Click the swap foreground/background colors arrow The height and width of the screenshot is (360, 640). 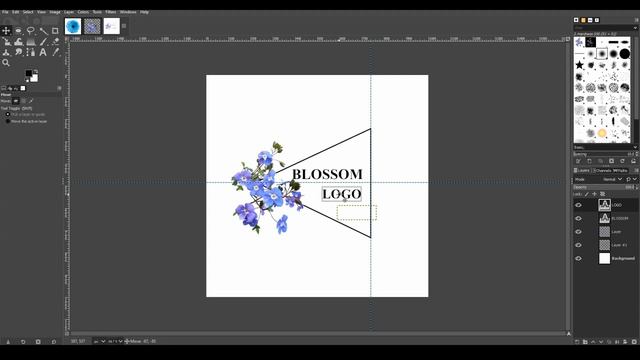pyautogui.click(x=36, y=71)
